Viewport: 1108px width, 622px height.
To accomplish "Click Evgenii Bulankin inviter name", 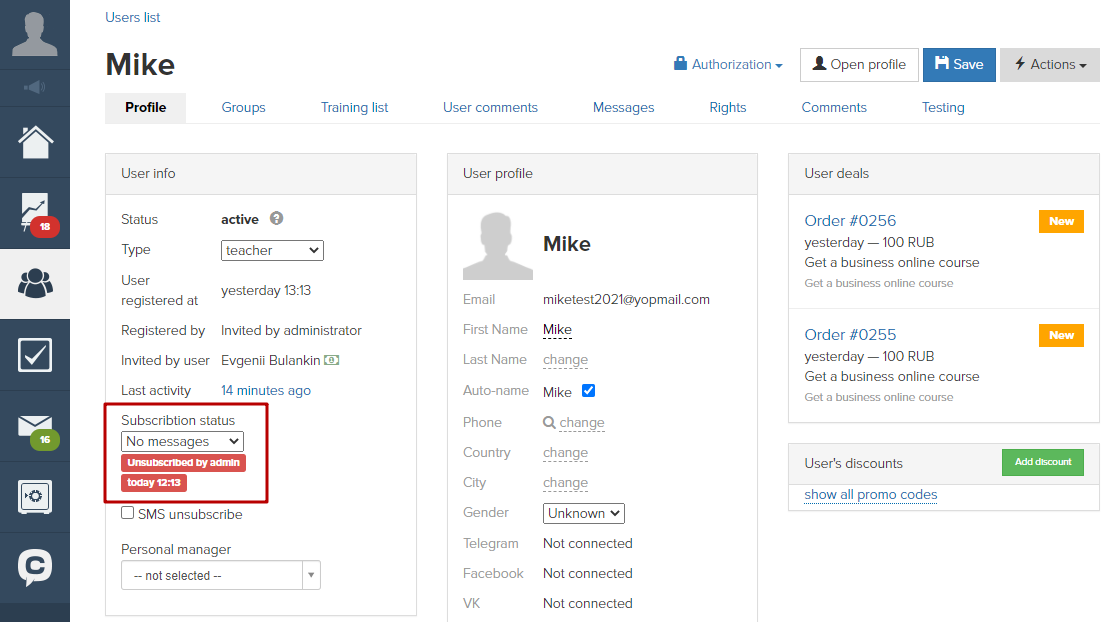I will (x=271, y=360).
